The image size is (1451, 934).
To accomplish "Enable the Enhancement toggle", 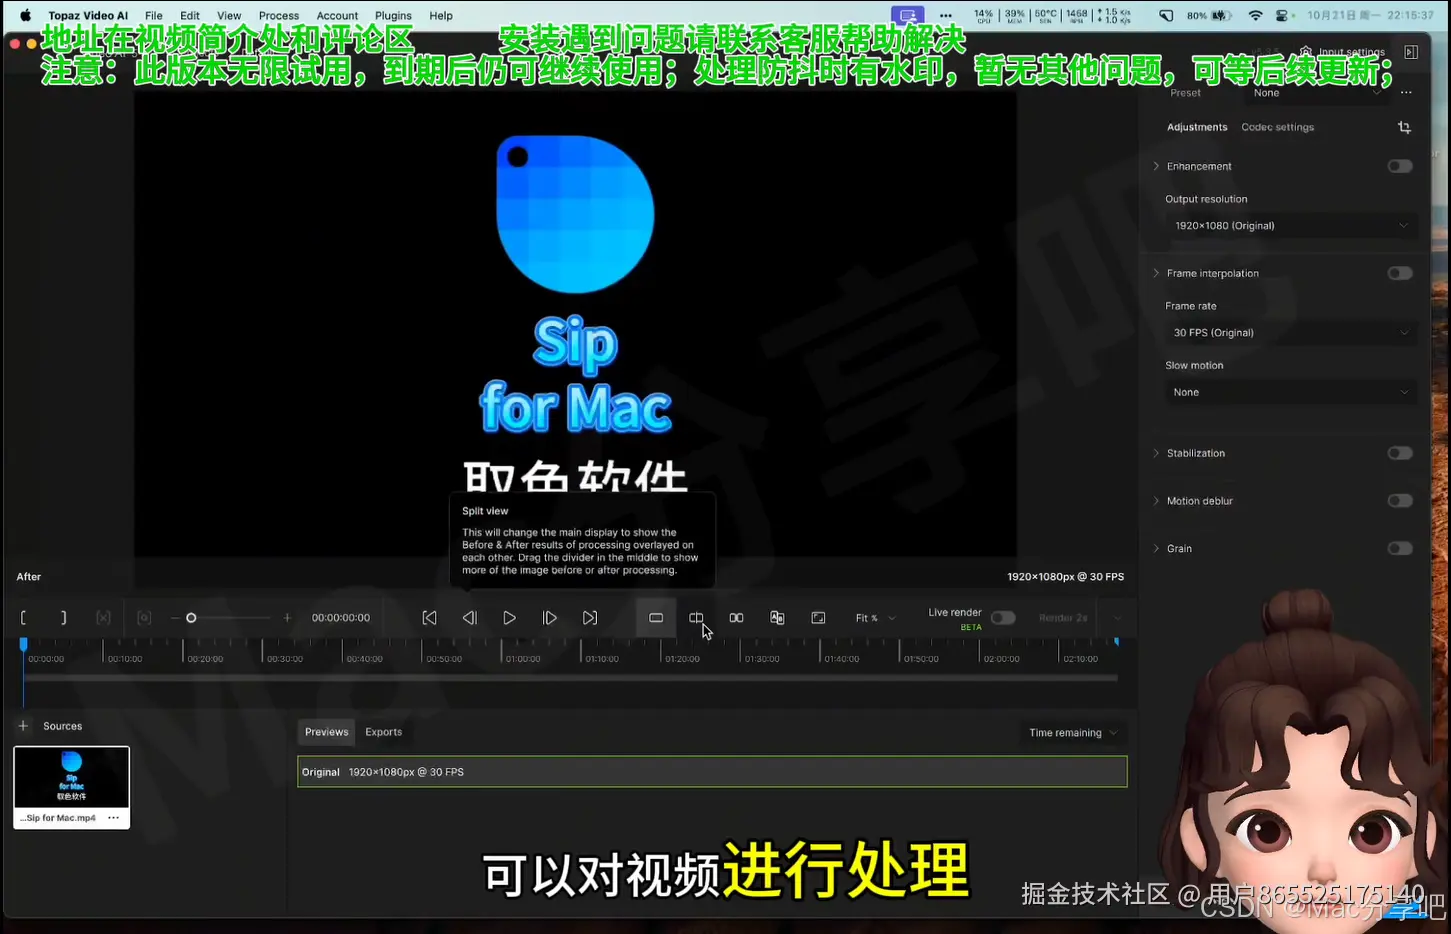I will tap(1400, 166).
